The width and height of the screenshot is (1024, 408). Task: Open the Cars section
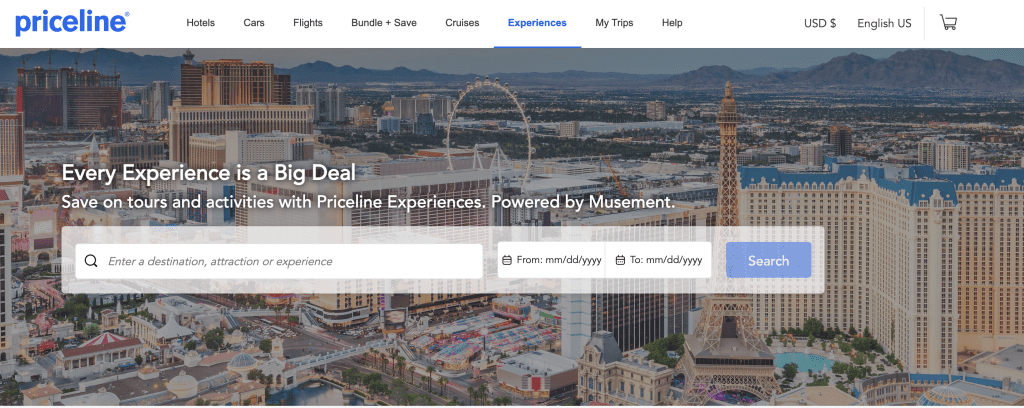coord(254,23)
